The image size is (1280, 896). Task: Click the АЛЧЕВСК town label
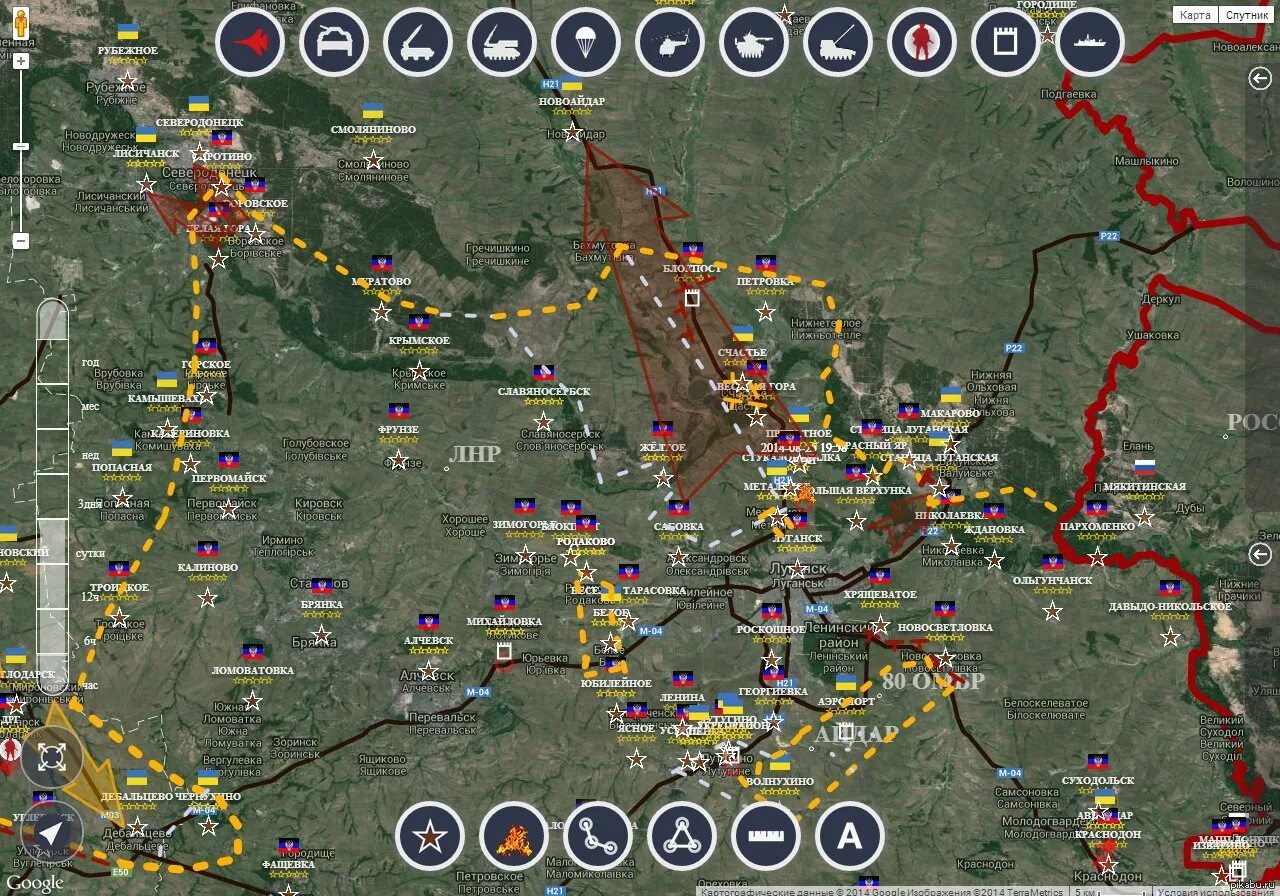pos(428,641)
